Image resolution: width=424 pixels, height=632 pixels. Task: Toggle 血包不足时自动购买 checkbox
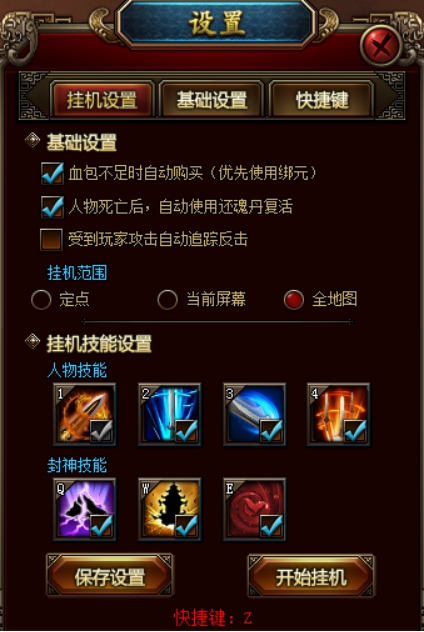pyautogui.click(x=52, y=173)
